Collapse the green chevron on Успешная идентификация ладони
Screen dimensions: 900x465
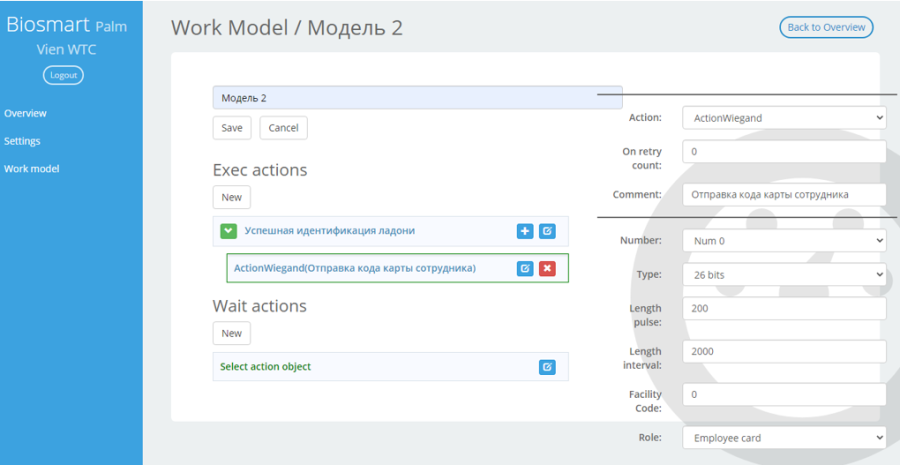tap(228, 231)
